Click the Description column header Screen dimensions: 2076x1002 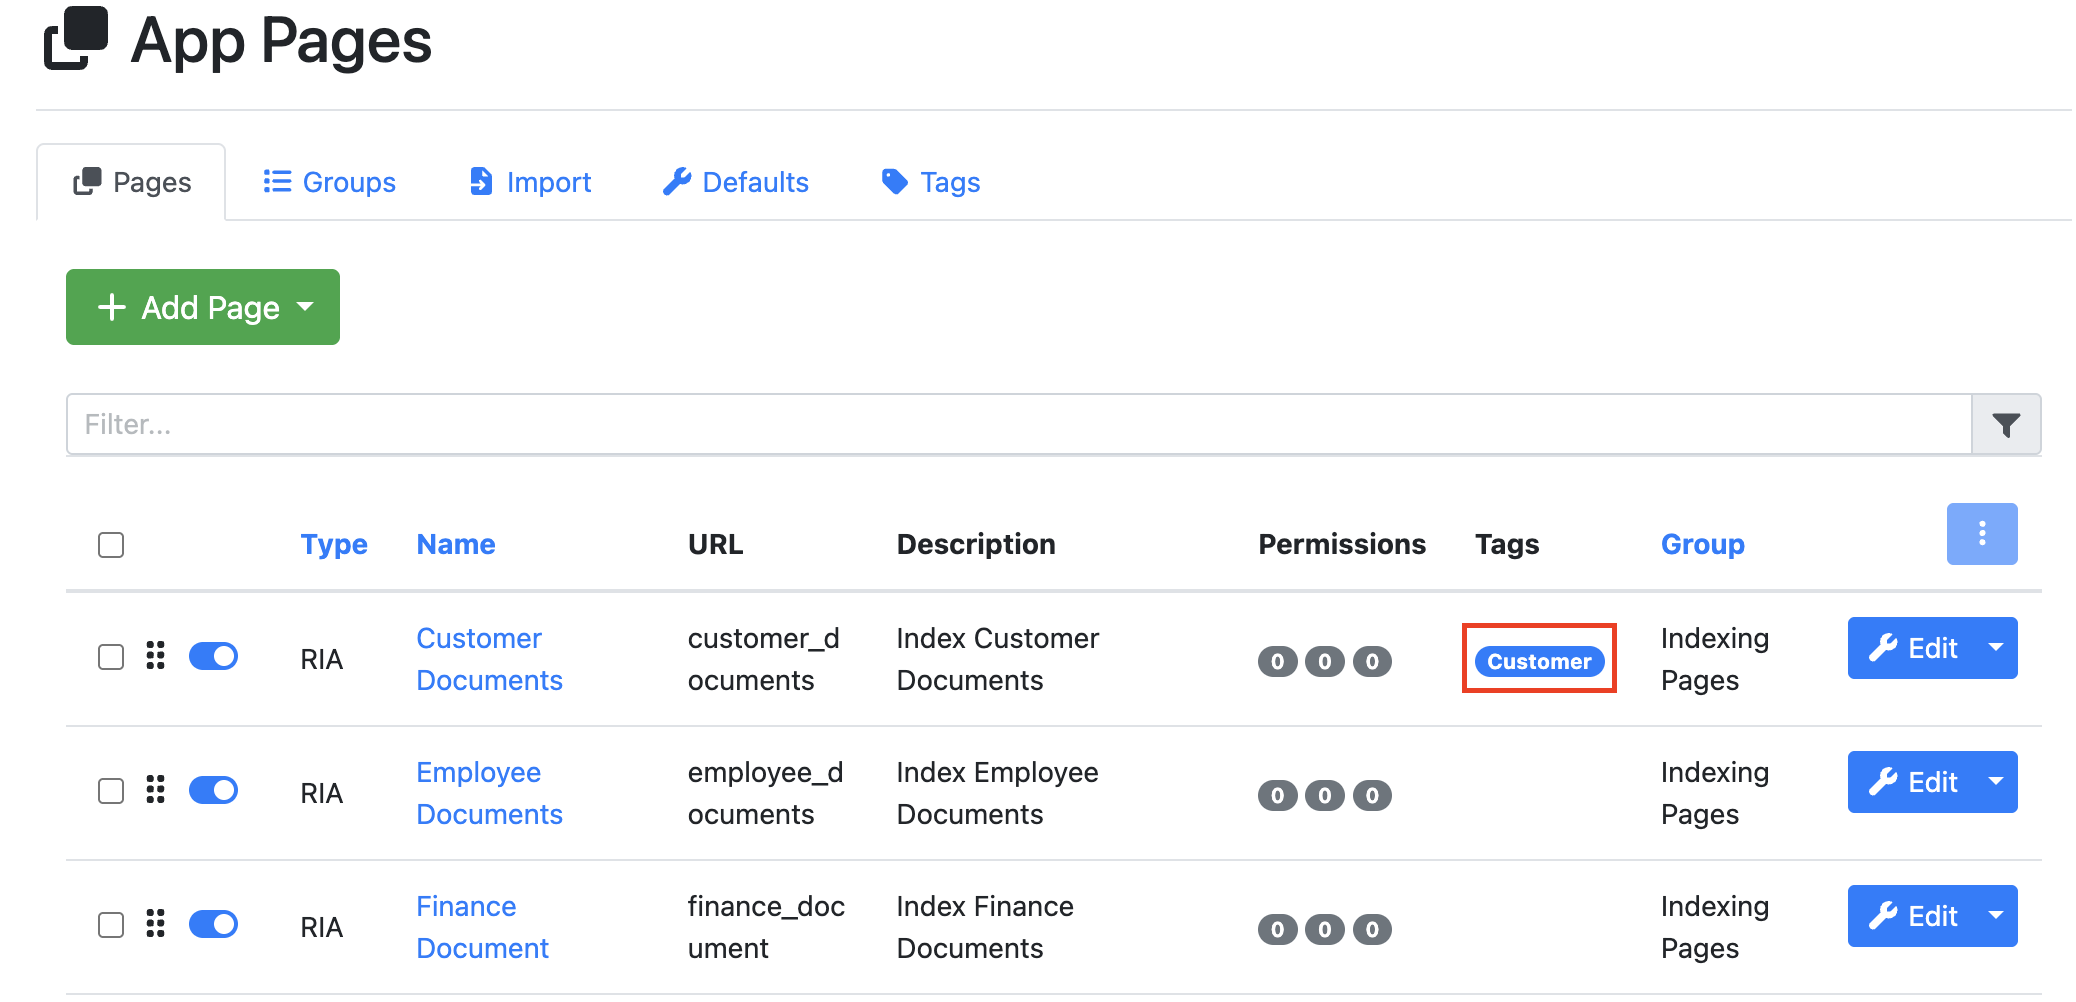tap(976, 544)
